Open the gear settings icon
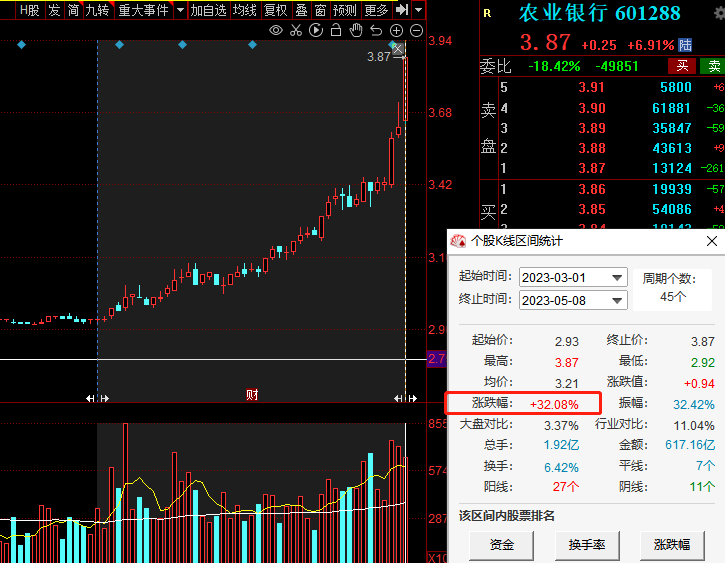The width and height of the screenshot is (725, 563). 719,13
